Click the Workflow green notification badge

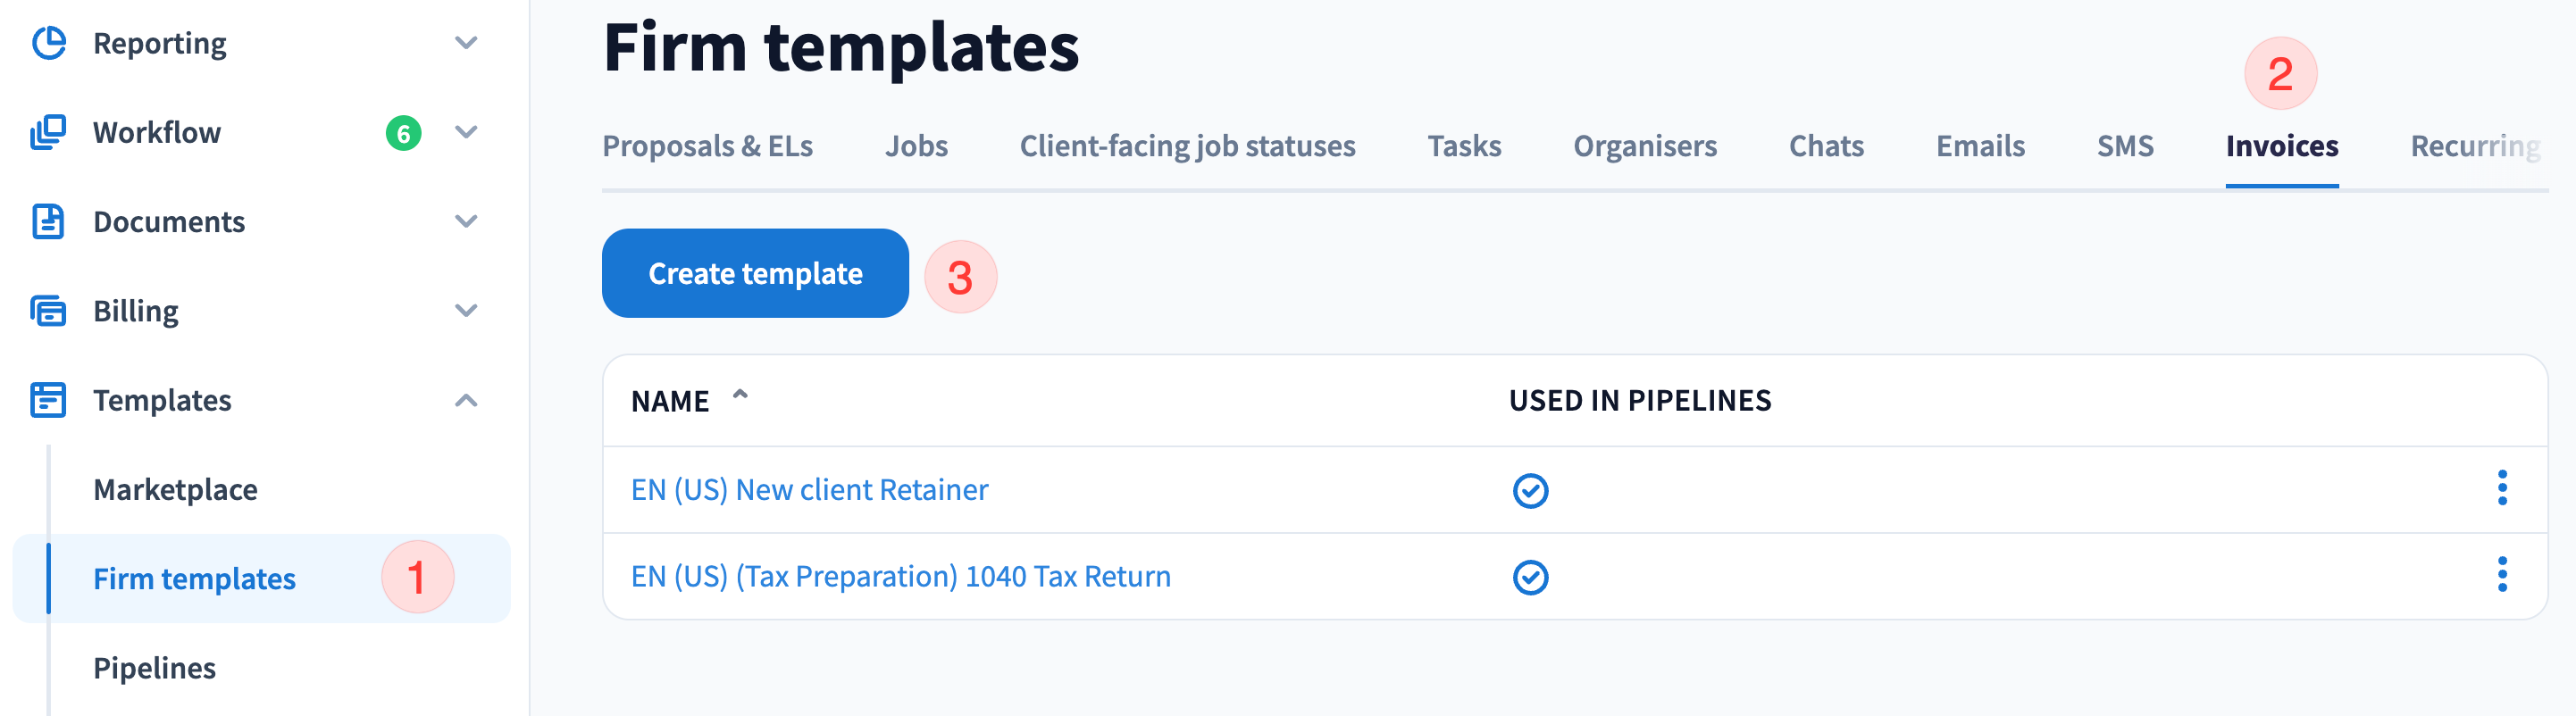pyautogui.click(x=403, y=133)
